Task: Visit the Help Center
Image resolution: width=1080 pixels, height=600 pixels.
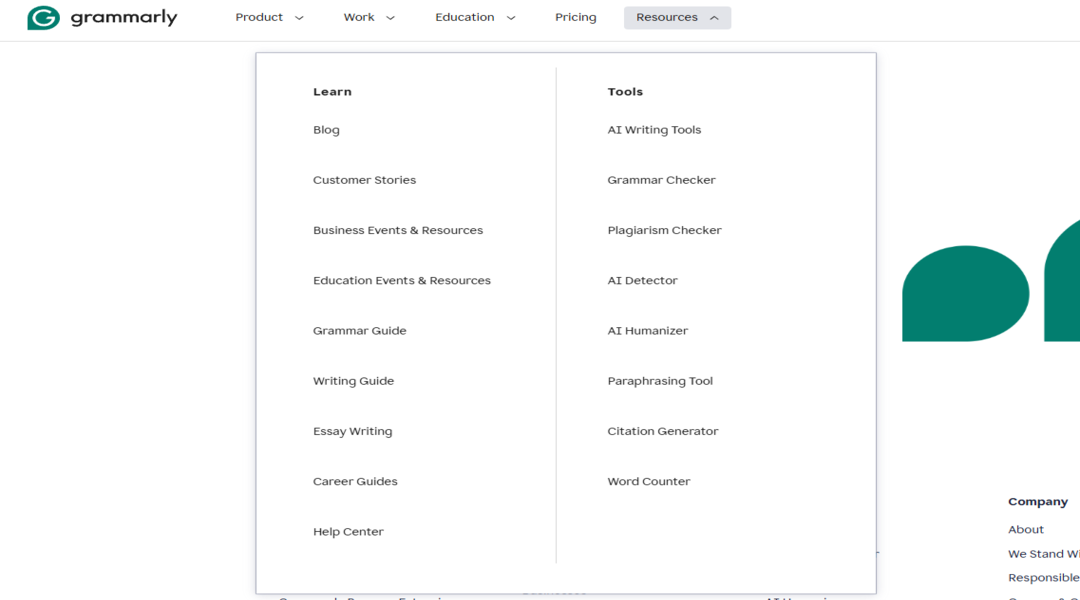Action: click(x=348, y=532)
